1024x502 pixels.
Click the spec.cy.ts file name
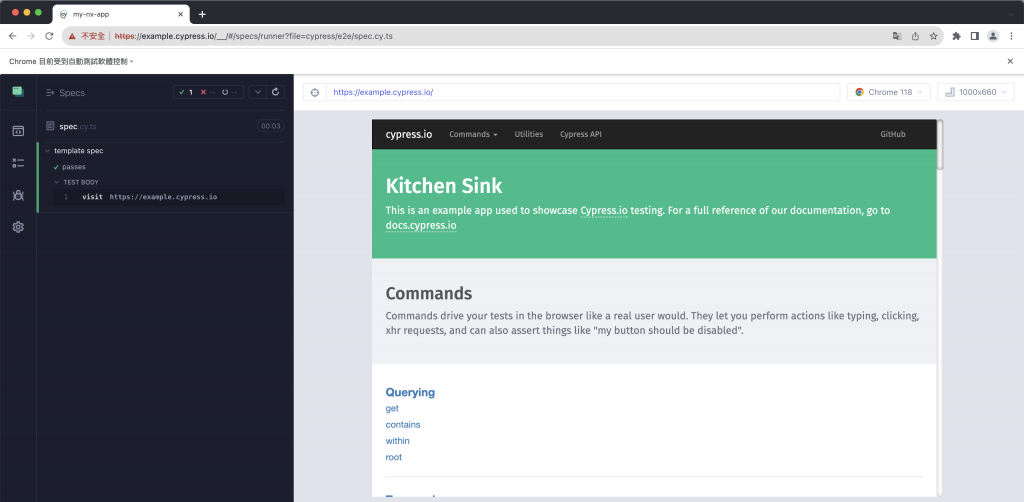point(78,126)
